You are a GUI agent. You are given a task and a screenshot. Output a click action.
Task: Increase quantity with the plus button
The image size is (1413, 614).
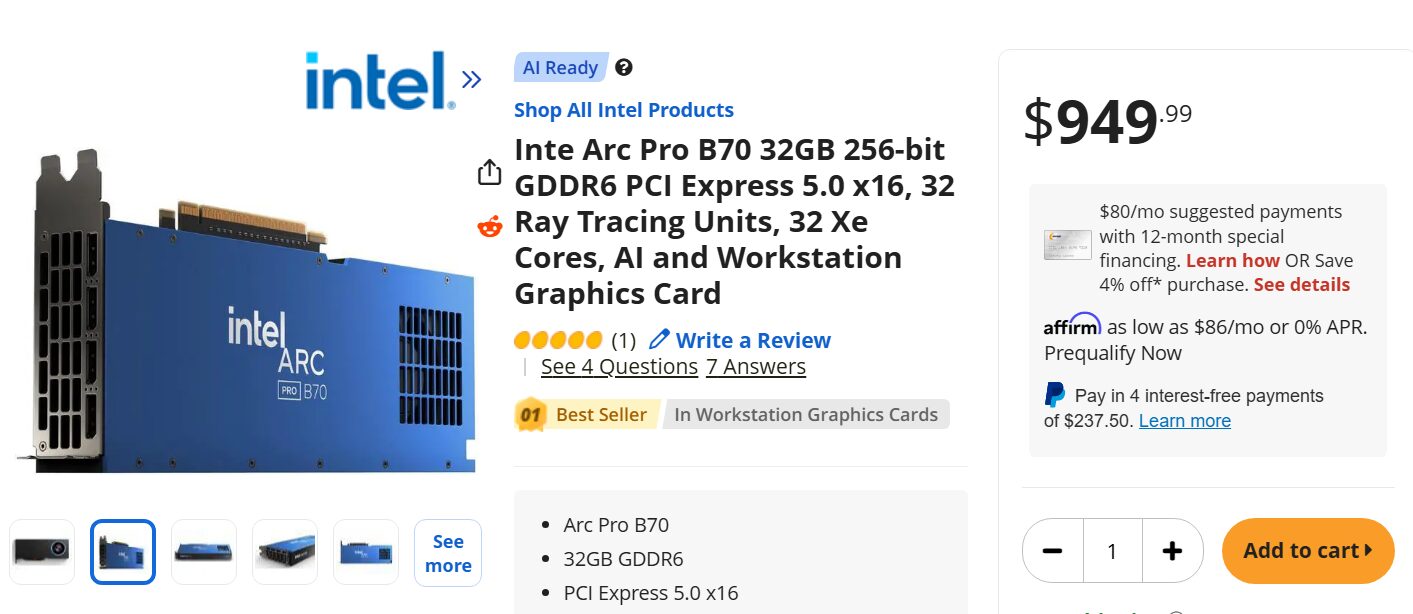(1172, 551)
